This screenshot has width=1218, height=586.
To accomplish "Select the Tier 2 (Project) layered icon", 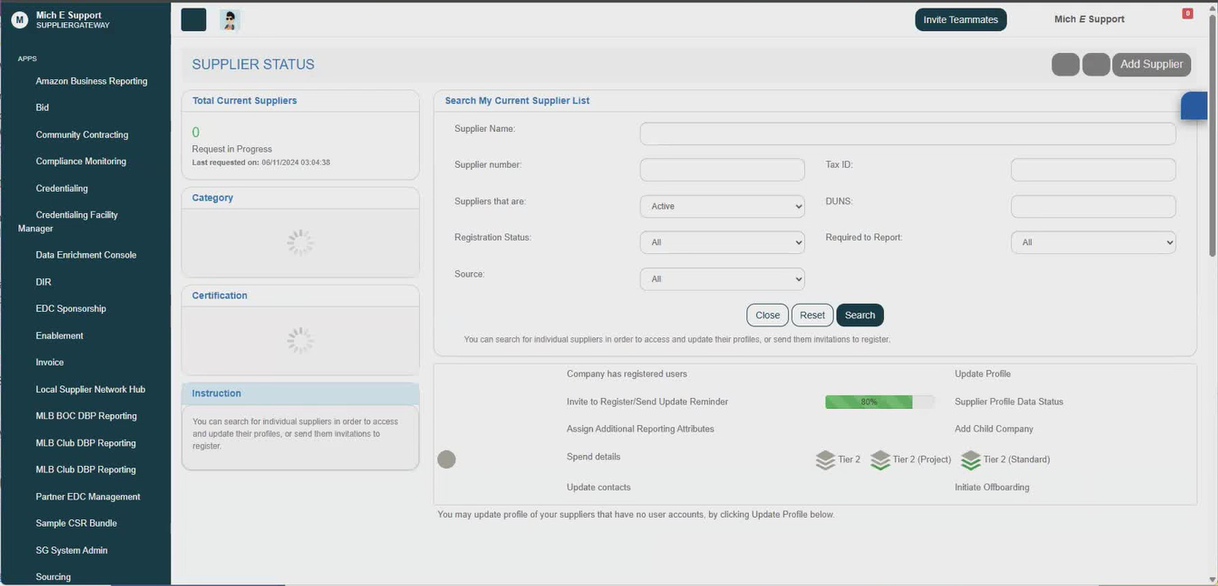I will coord(881,459).
